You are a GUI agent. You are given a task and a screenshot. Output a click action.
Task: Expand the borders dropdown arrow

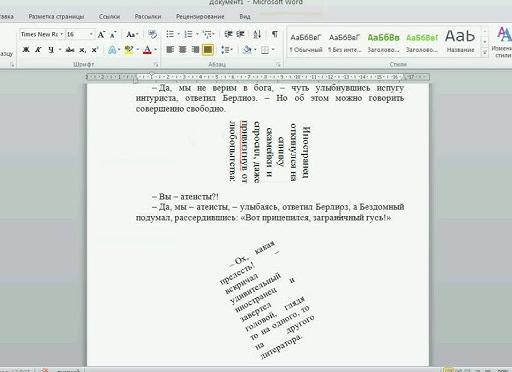(273, 50)
